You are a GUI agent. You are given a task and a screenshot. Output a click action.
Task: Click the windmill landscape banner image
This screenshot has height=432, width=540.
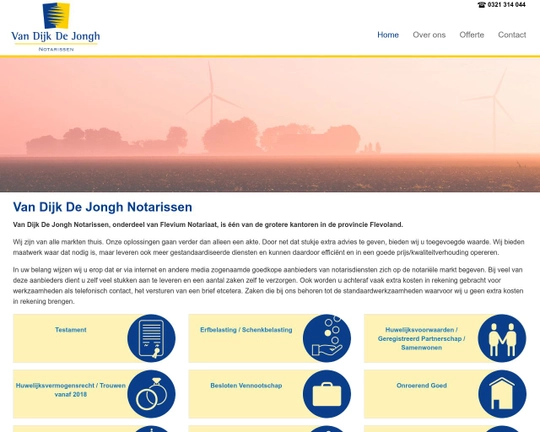270,125
